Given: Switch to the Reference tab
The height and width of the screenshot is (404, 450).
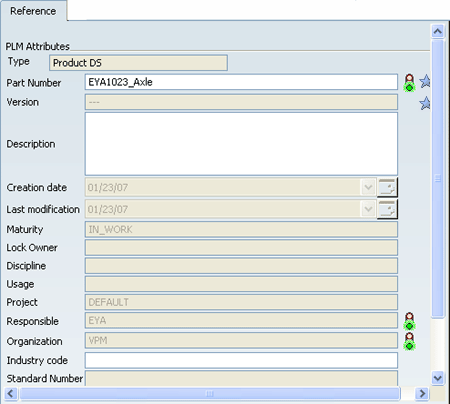Looking at the screenshot, I should point(33,11).
